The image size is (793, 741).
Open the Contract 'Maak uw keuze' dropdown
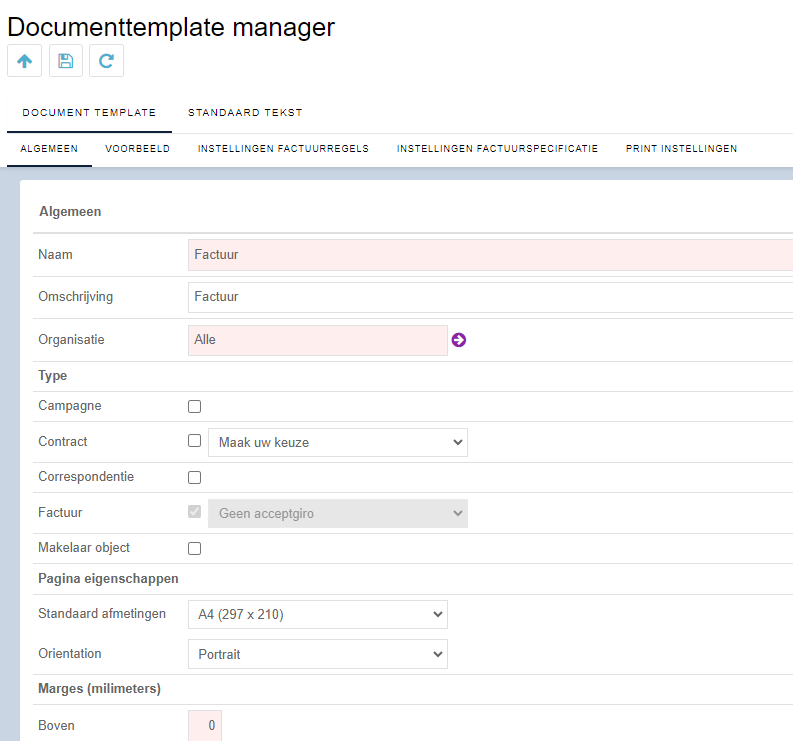(338, 443)
